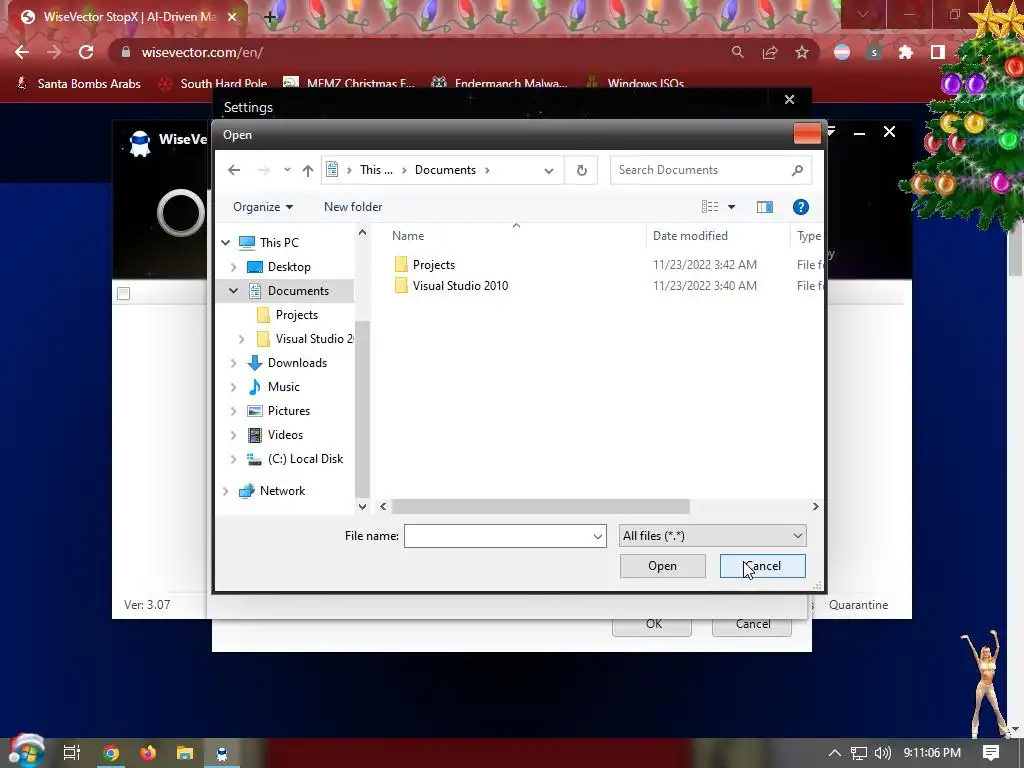Screen dimensions: 1024x768
Task: Expand the Desktop tree node
Action: 233,266
